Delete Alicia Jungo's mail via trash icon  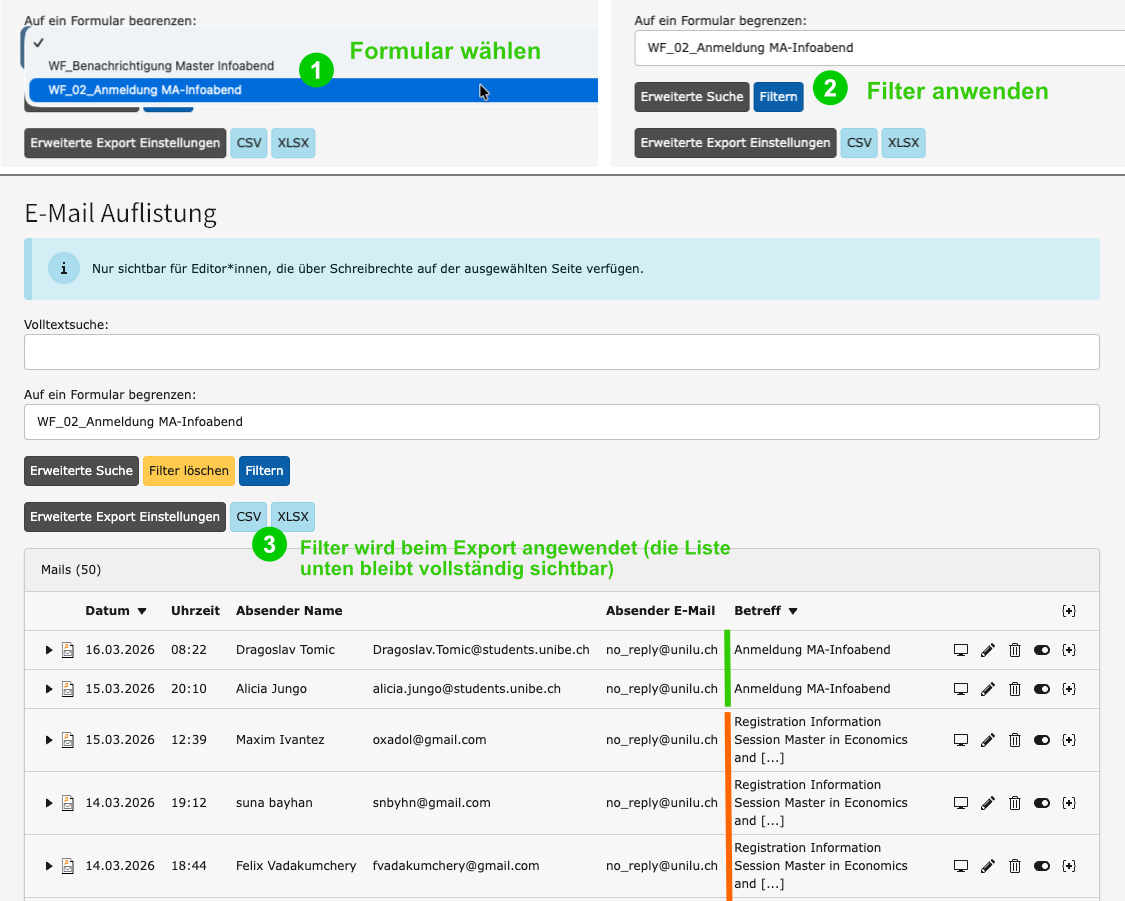click(x=1015, y=689)
